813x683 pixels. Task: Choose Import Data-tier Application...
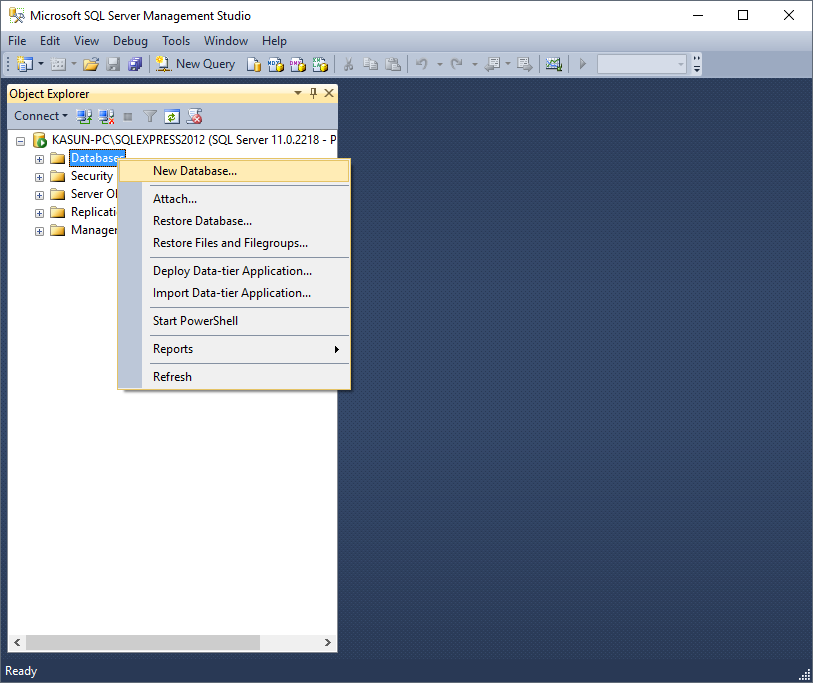234,293
